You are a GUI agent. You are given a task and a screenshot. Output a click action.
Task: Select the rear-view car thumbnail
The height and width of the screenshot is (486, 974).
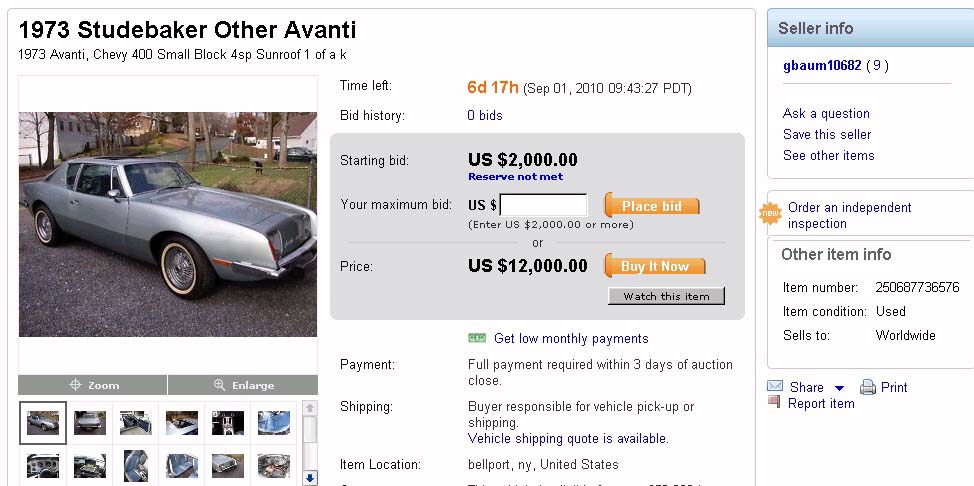[x=89, y=422]
